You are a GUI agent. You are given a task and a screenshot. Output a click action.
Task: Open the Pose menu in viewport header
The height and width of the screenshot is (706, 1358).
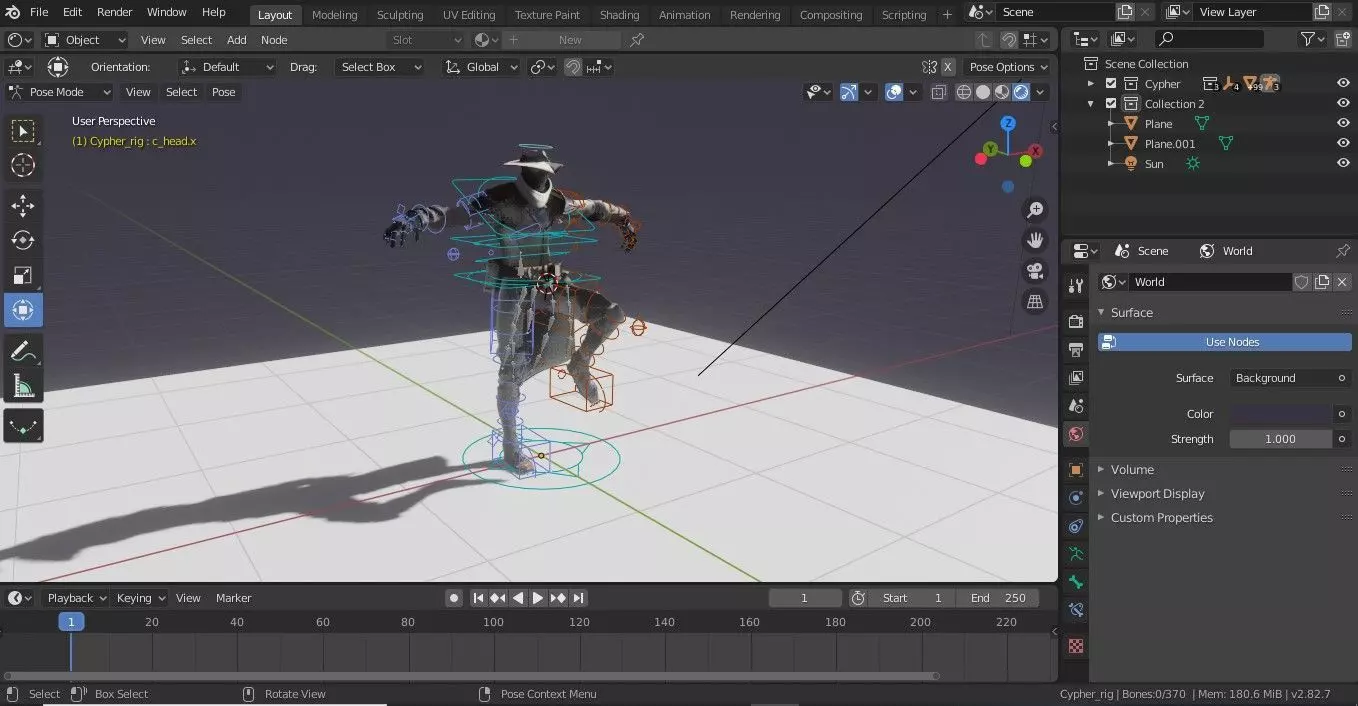coord(224,92)
